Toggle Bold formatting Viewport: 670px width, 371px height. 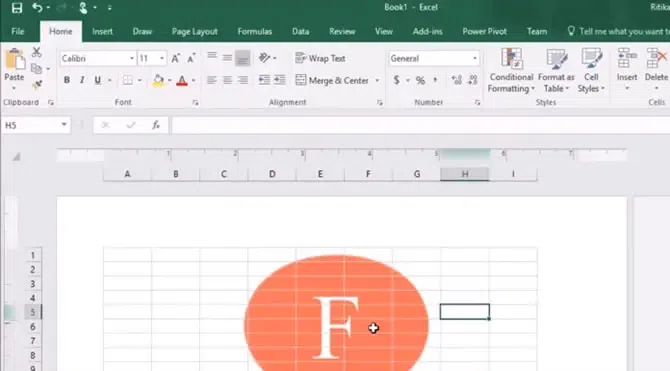coord(67,80)
